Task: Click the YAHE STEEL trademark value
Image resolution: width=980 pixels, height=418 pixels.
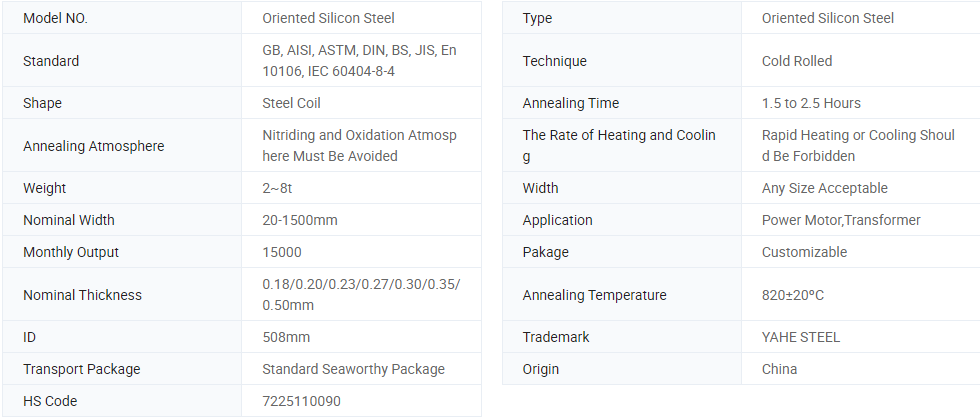Action: [x=801, y=337]
